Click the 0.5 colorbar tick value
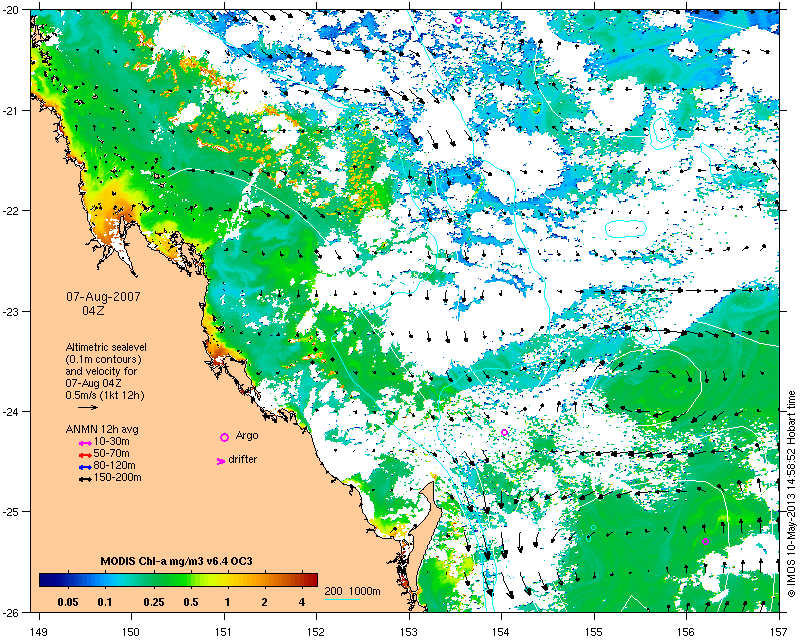 (x=191, y=602)
